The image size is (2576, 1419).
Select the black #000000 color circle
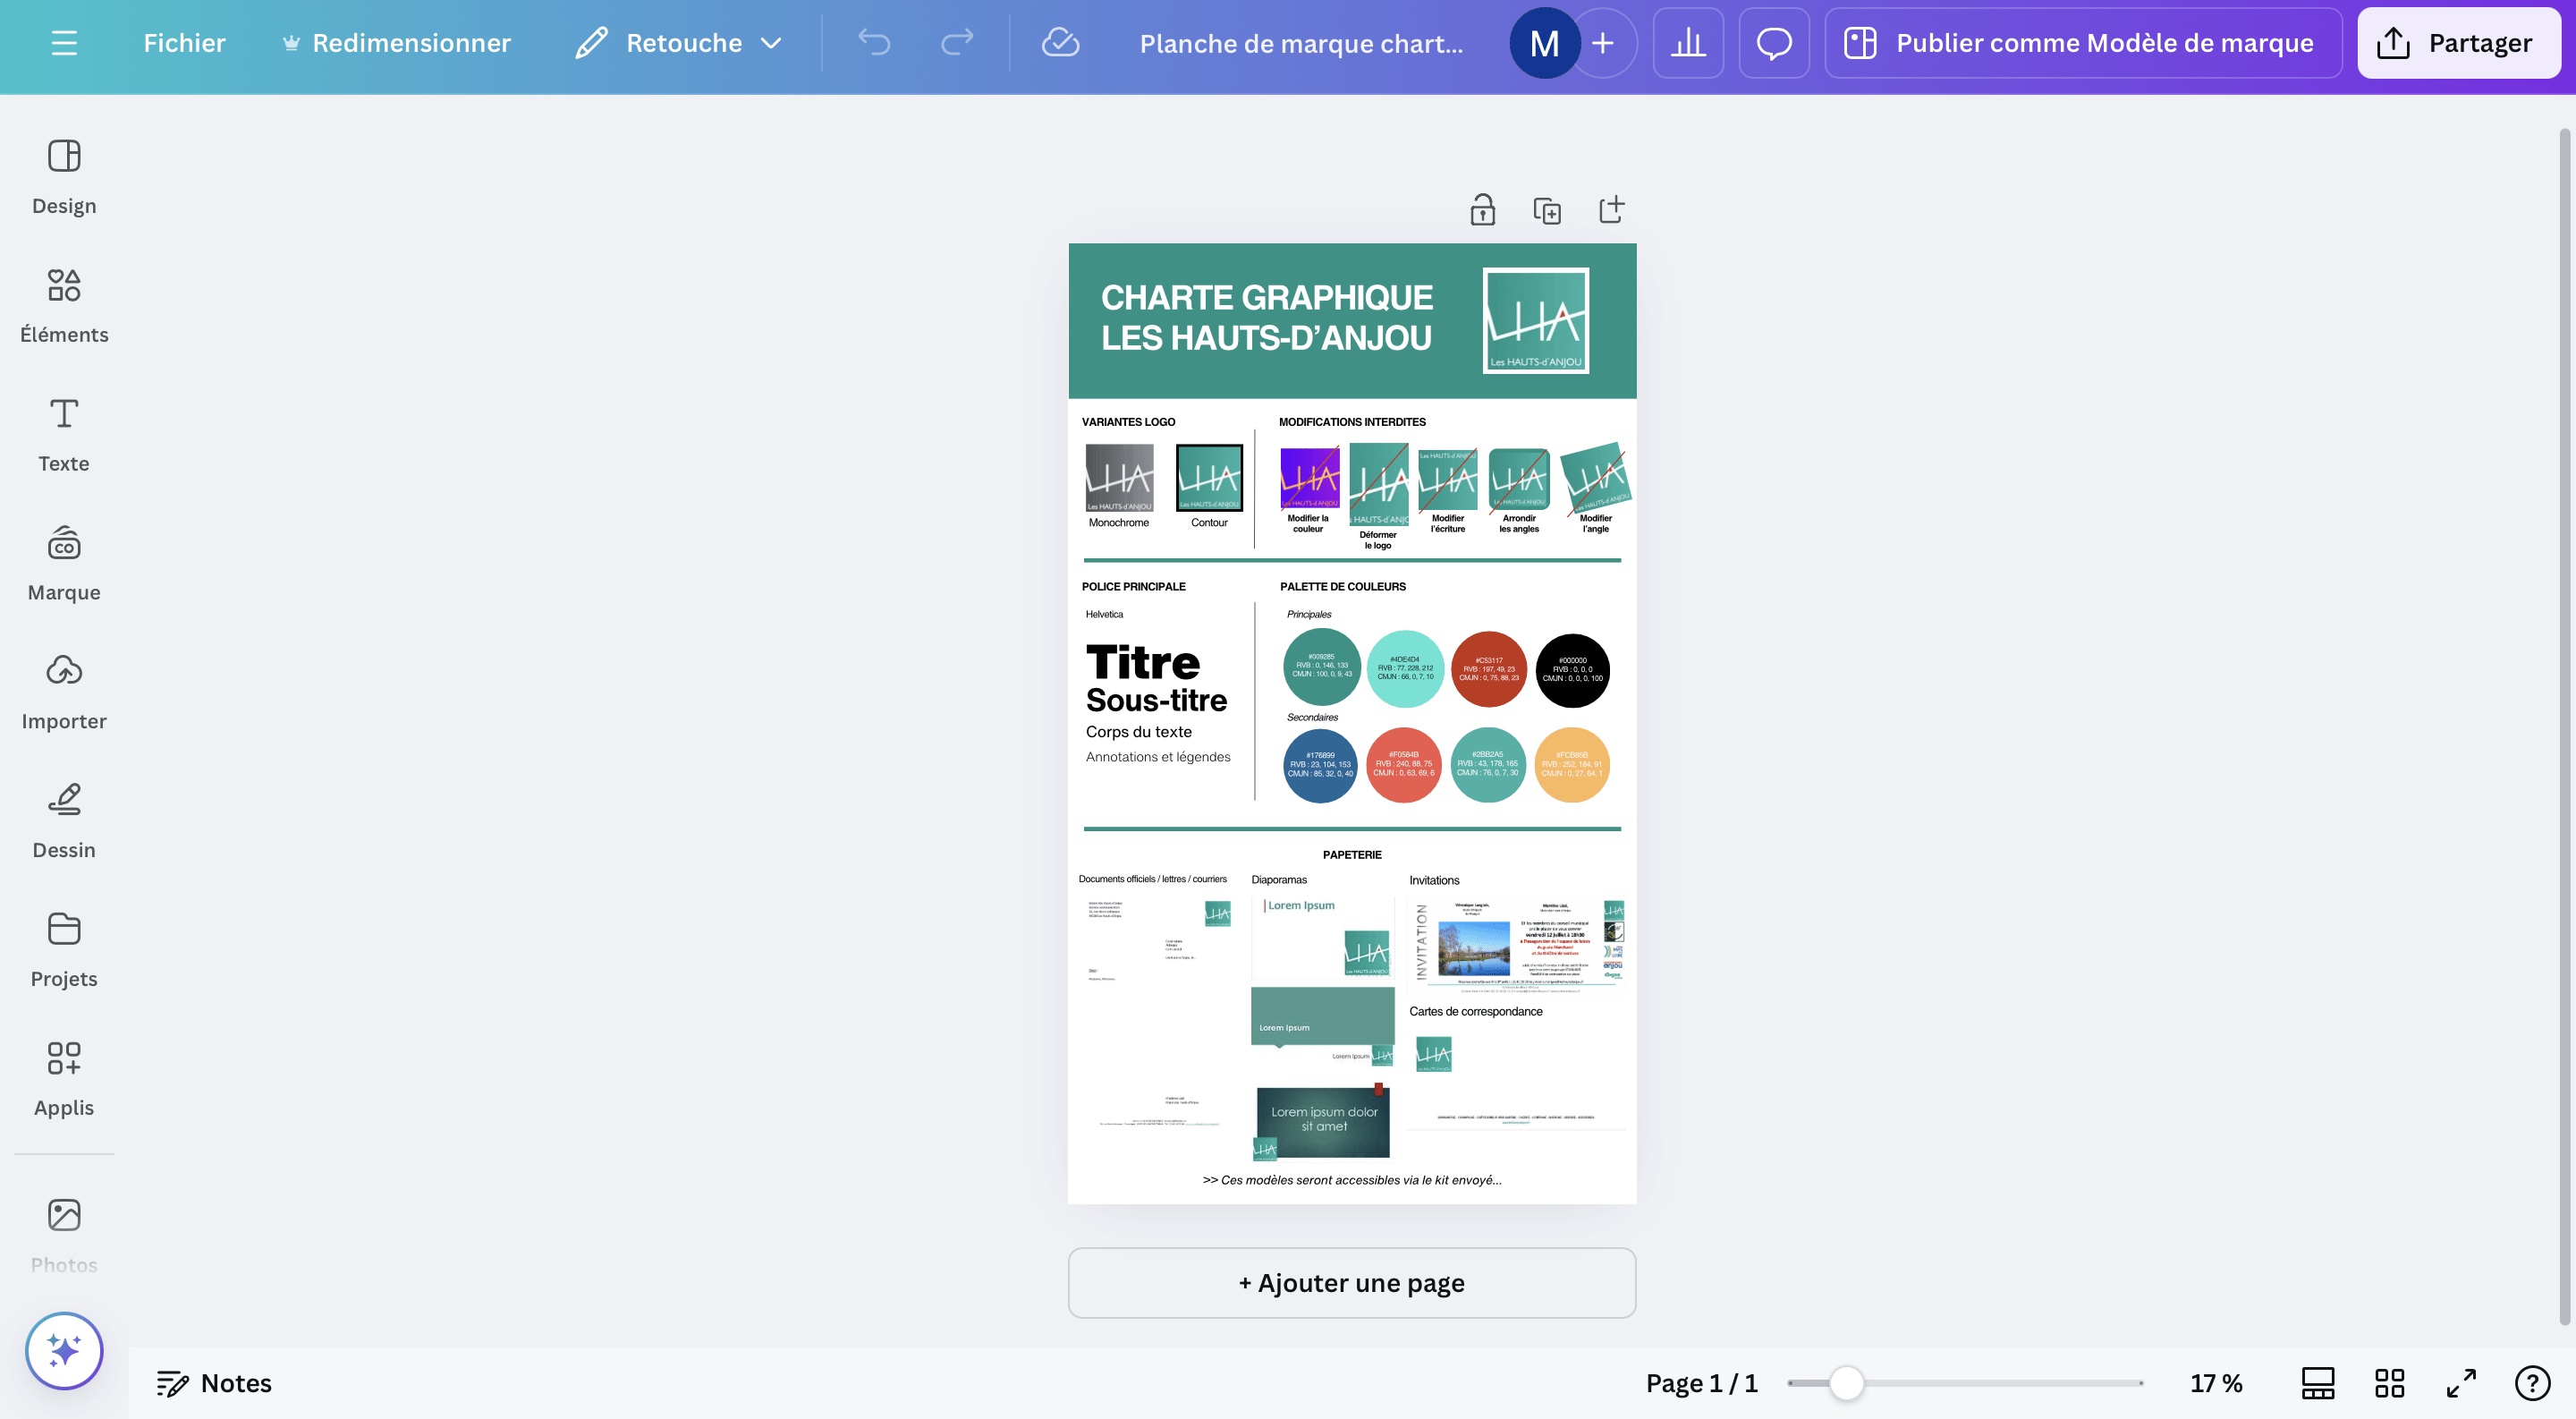tap(1572, 670)
